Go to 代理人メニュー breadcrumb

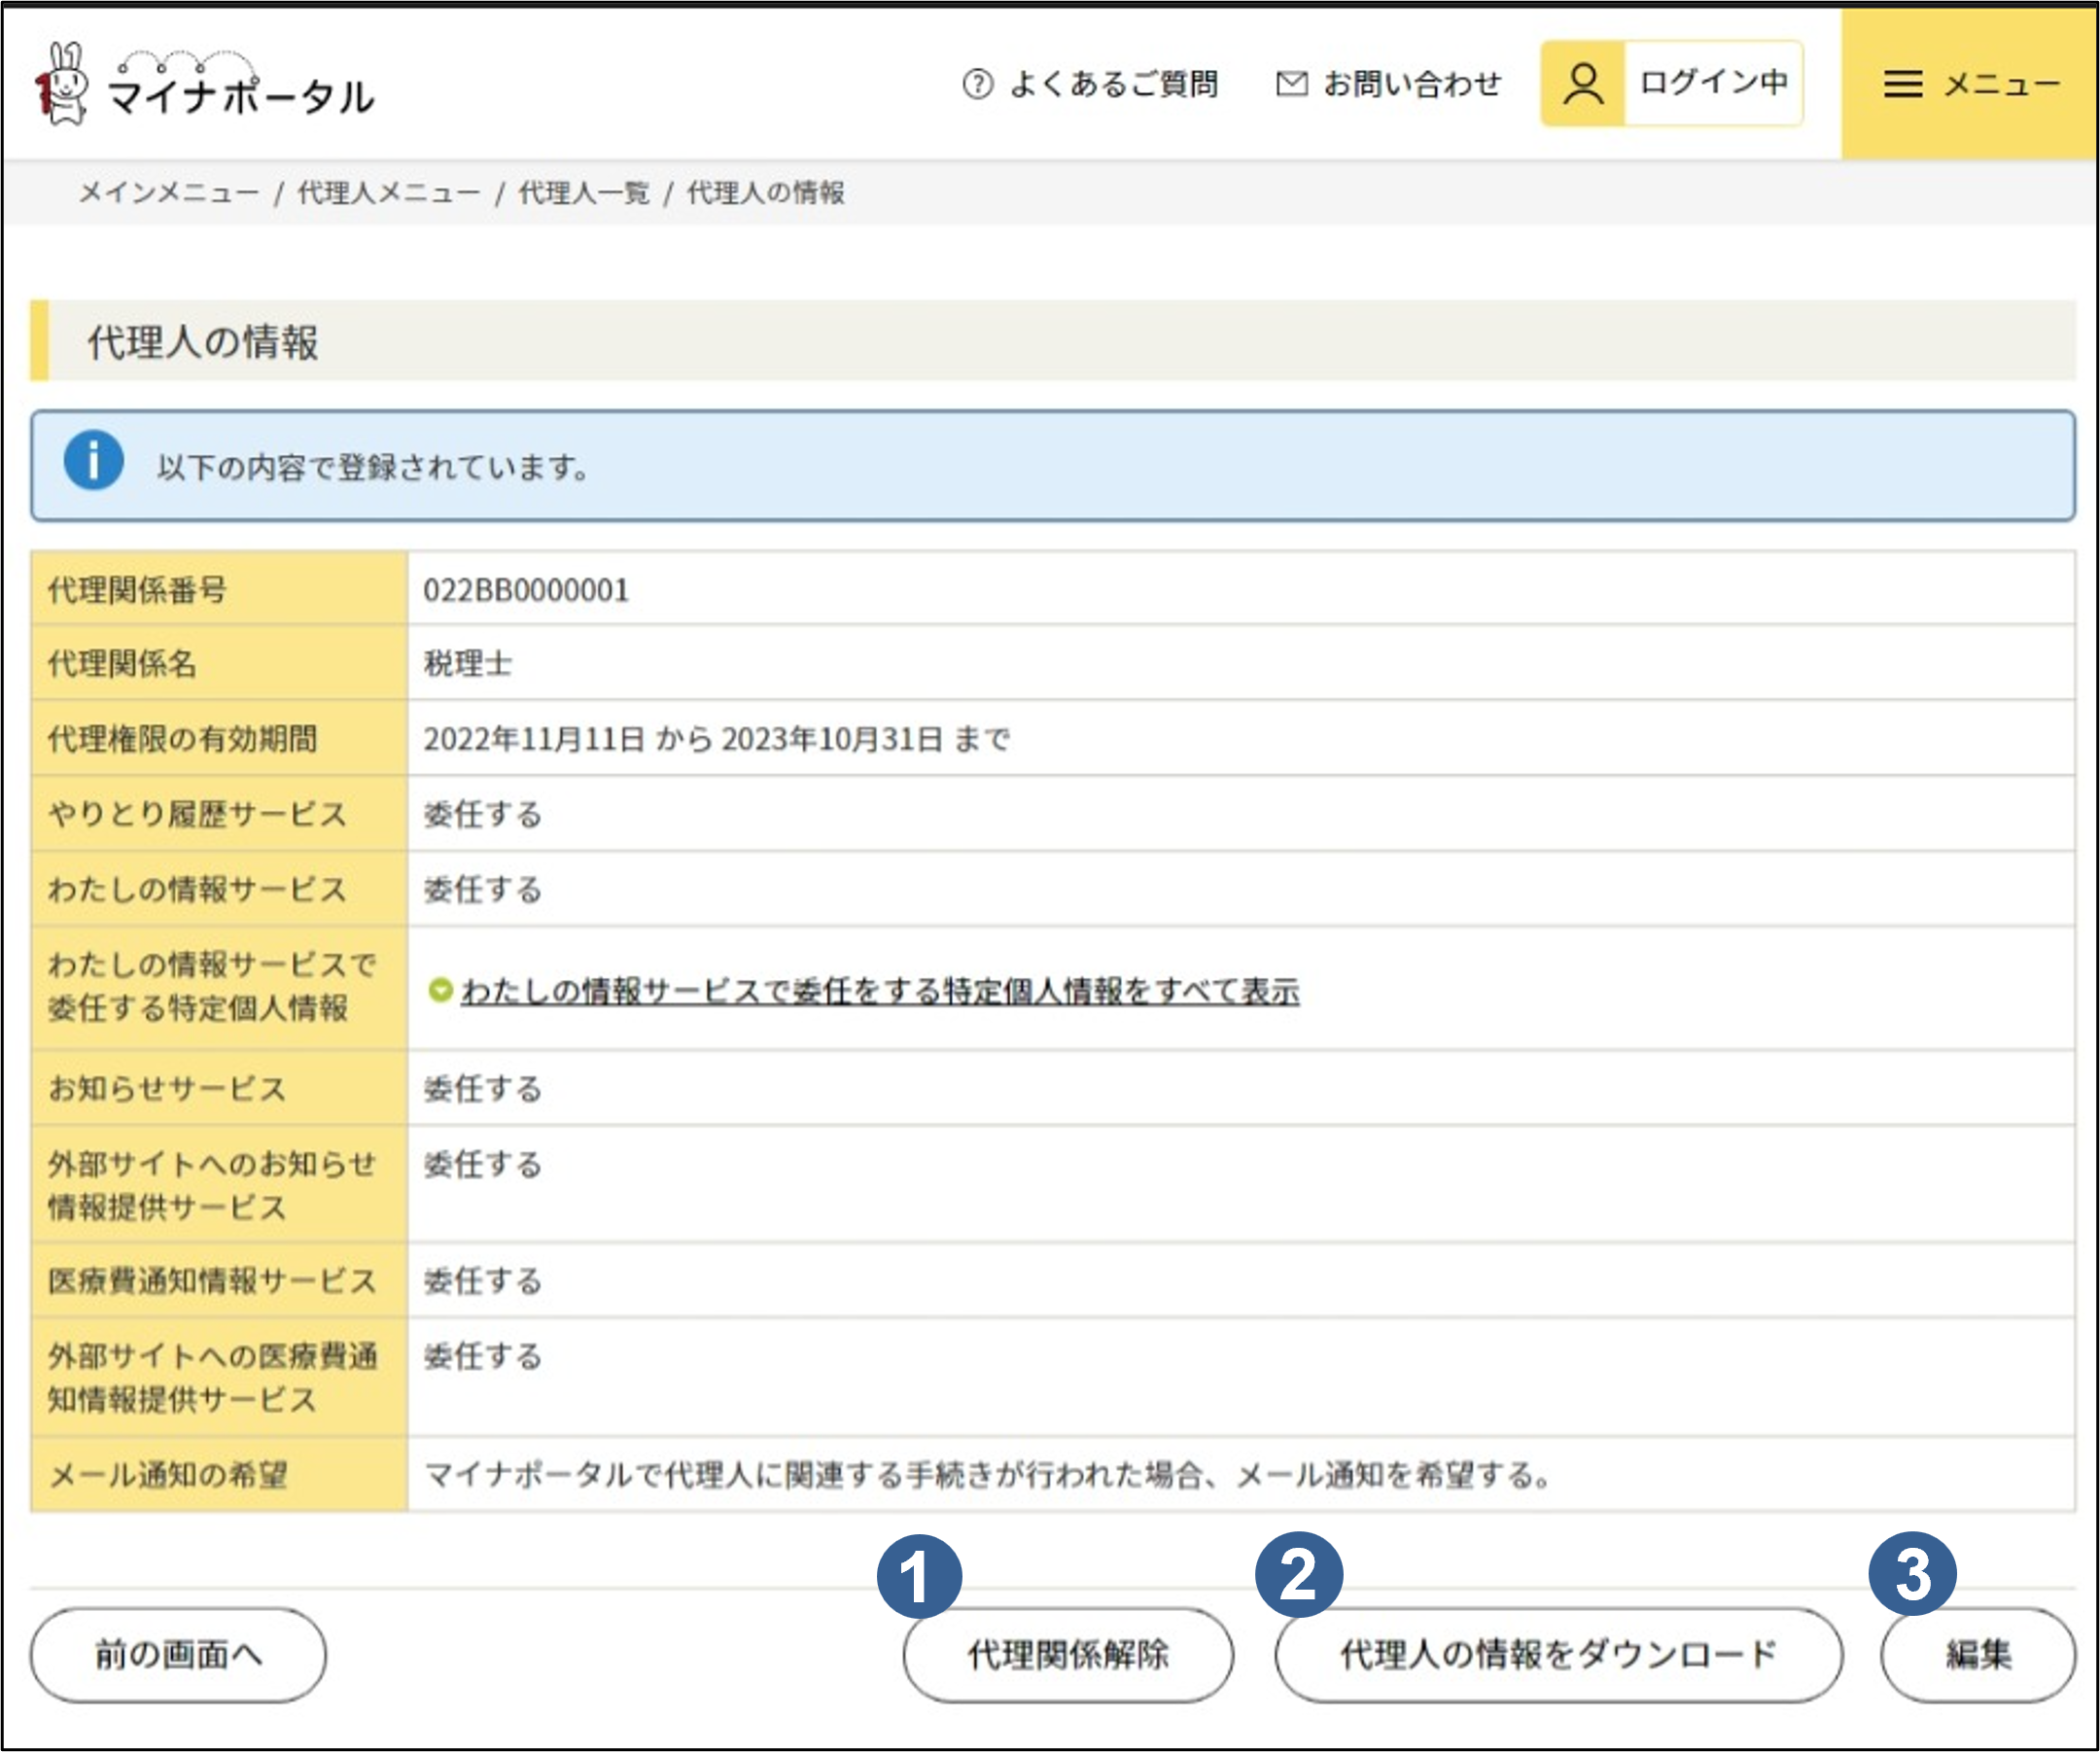point(389,192)
